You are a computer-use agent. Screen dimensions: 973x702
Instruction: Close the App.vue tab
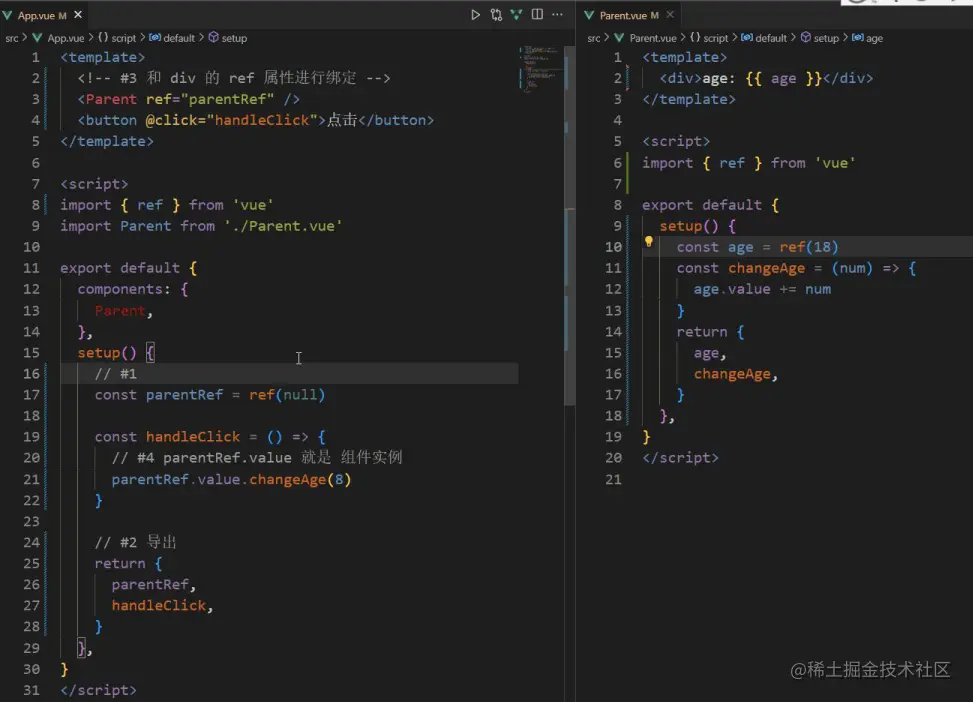point(78,14)
